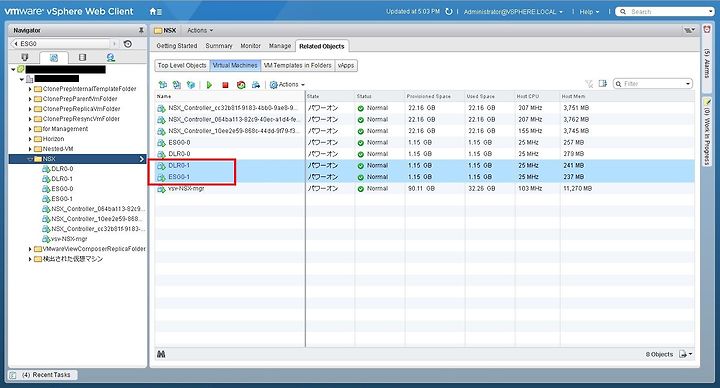The height and width of the screenshot is (388, 720).
Task: Open navigation history clock icon
Action: pos(128,44)
